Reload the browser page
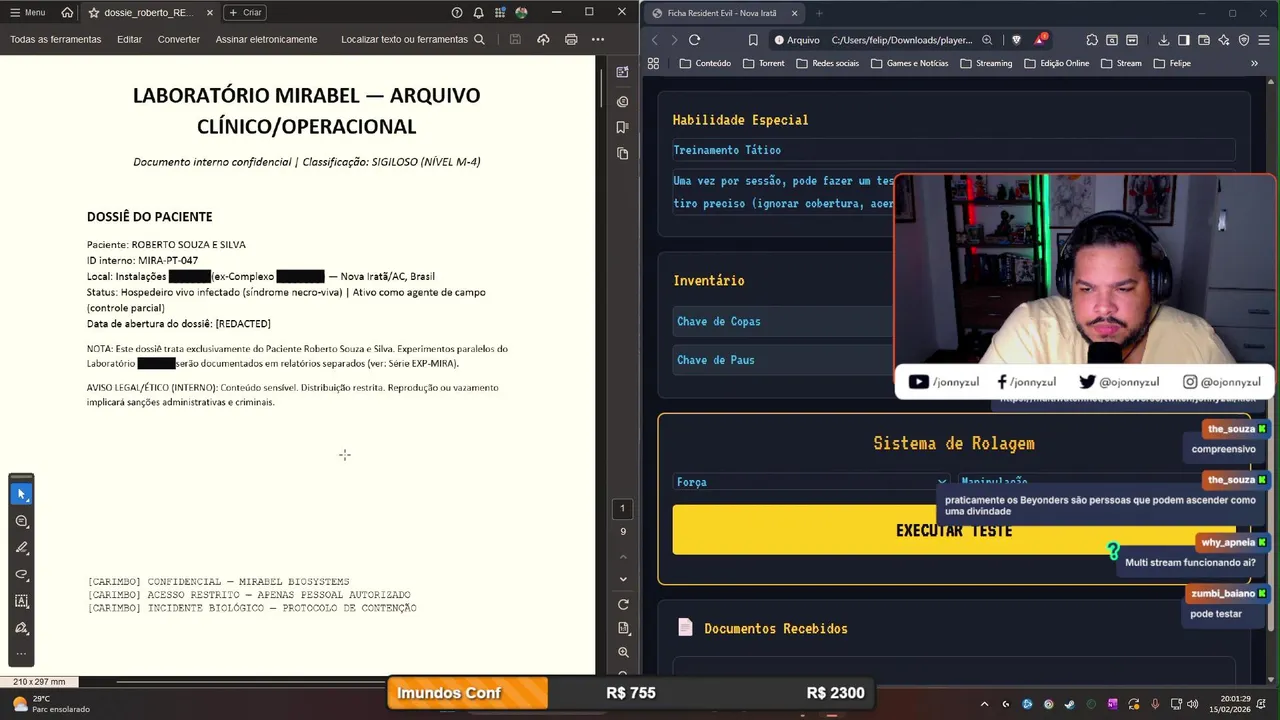 coord(694,40)
